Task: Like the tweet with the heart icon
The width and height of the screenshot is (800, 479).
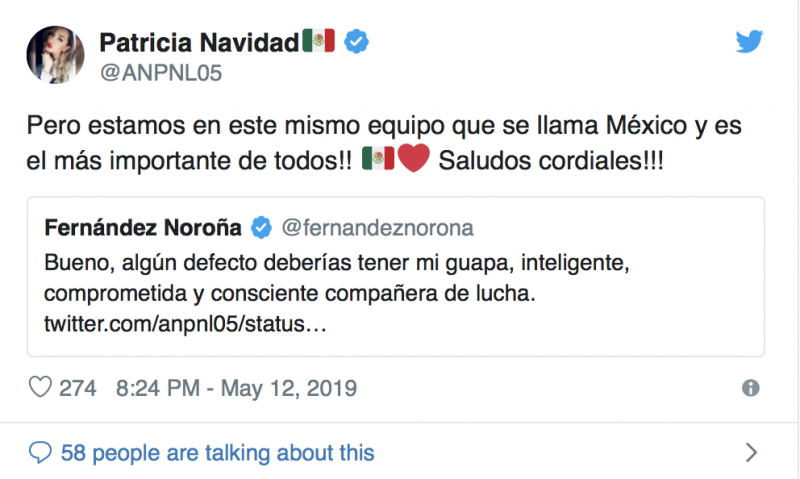Action: pyautogui.click(x=40, y=387)
